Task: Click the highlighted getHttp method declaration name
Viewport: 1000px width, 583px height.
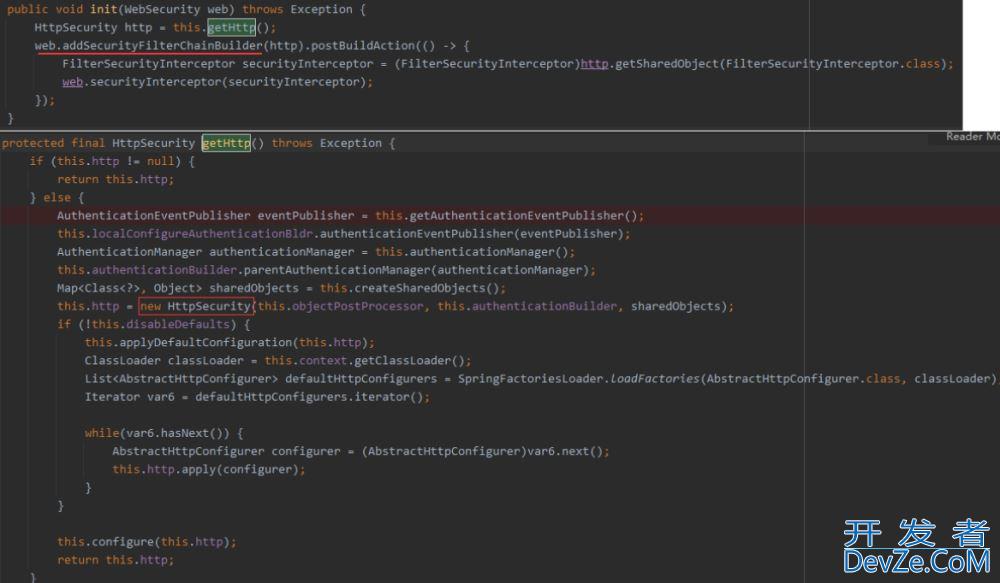Action: pos(226,144)
